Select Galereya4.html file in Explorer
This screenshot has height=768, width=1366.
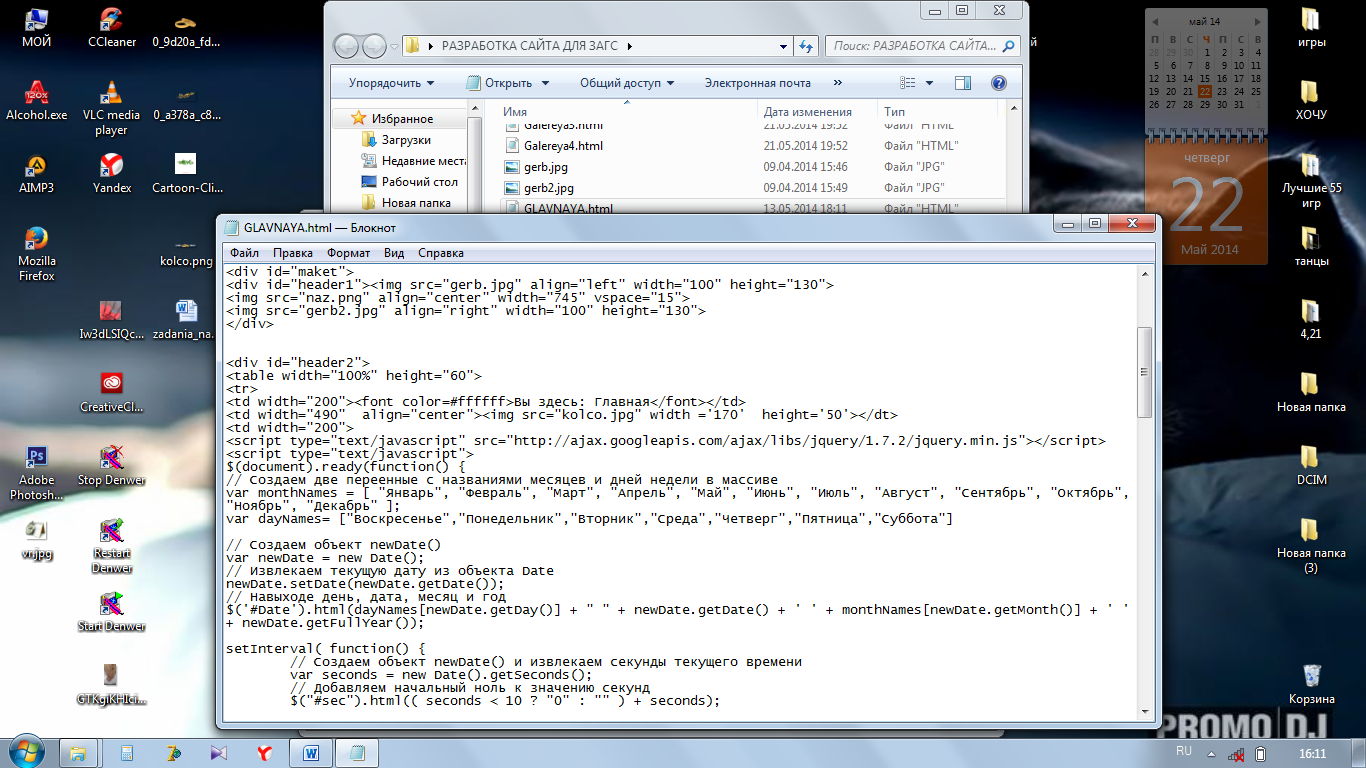(x=563, y=146)
